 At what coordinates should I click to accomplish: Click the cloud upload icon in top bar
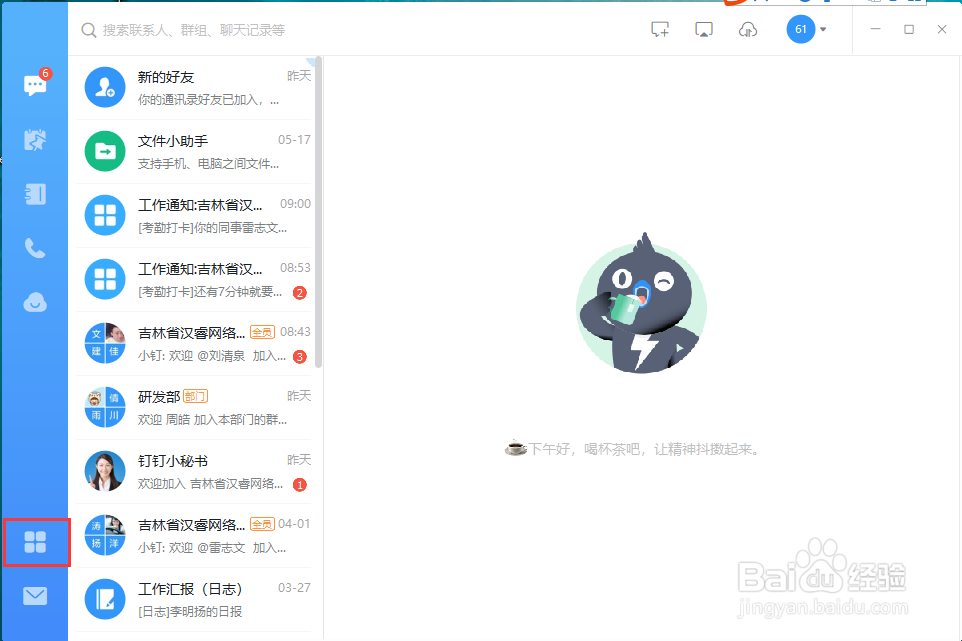coord(748,29)
